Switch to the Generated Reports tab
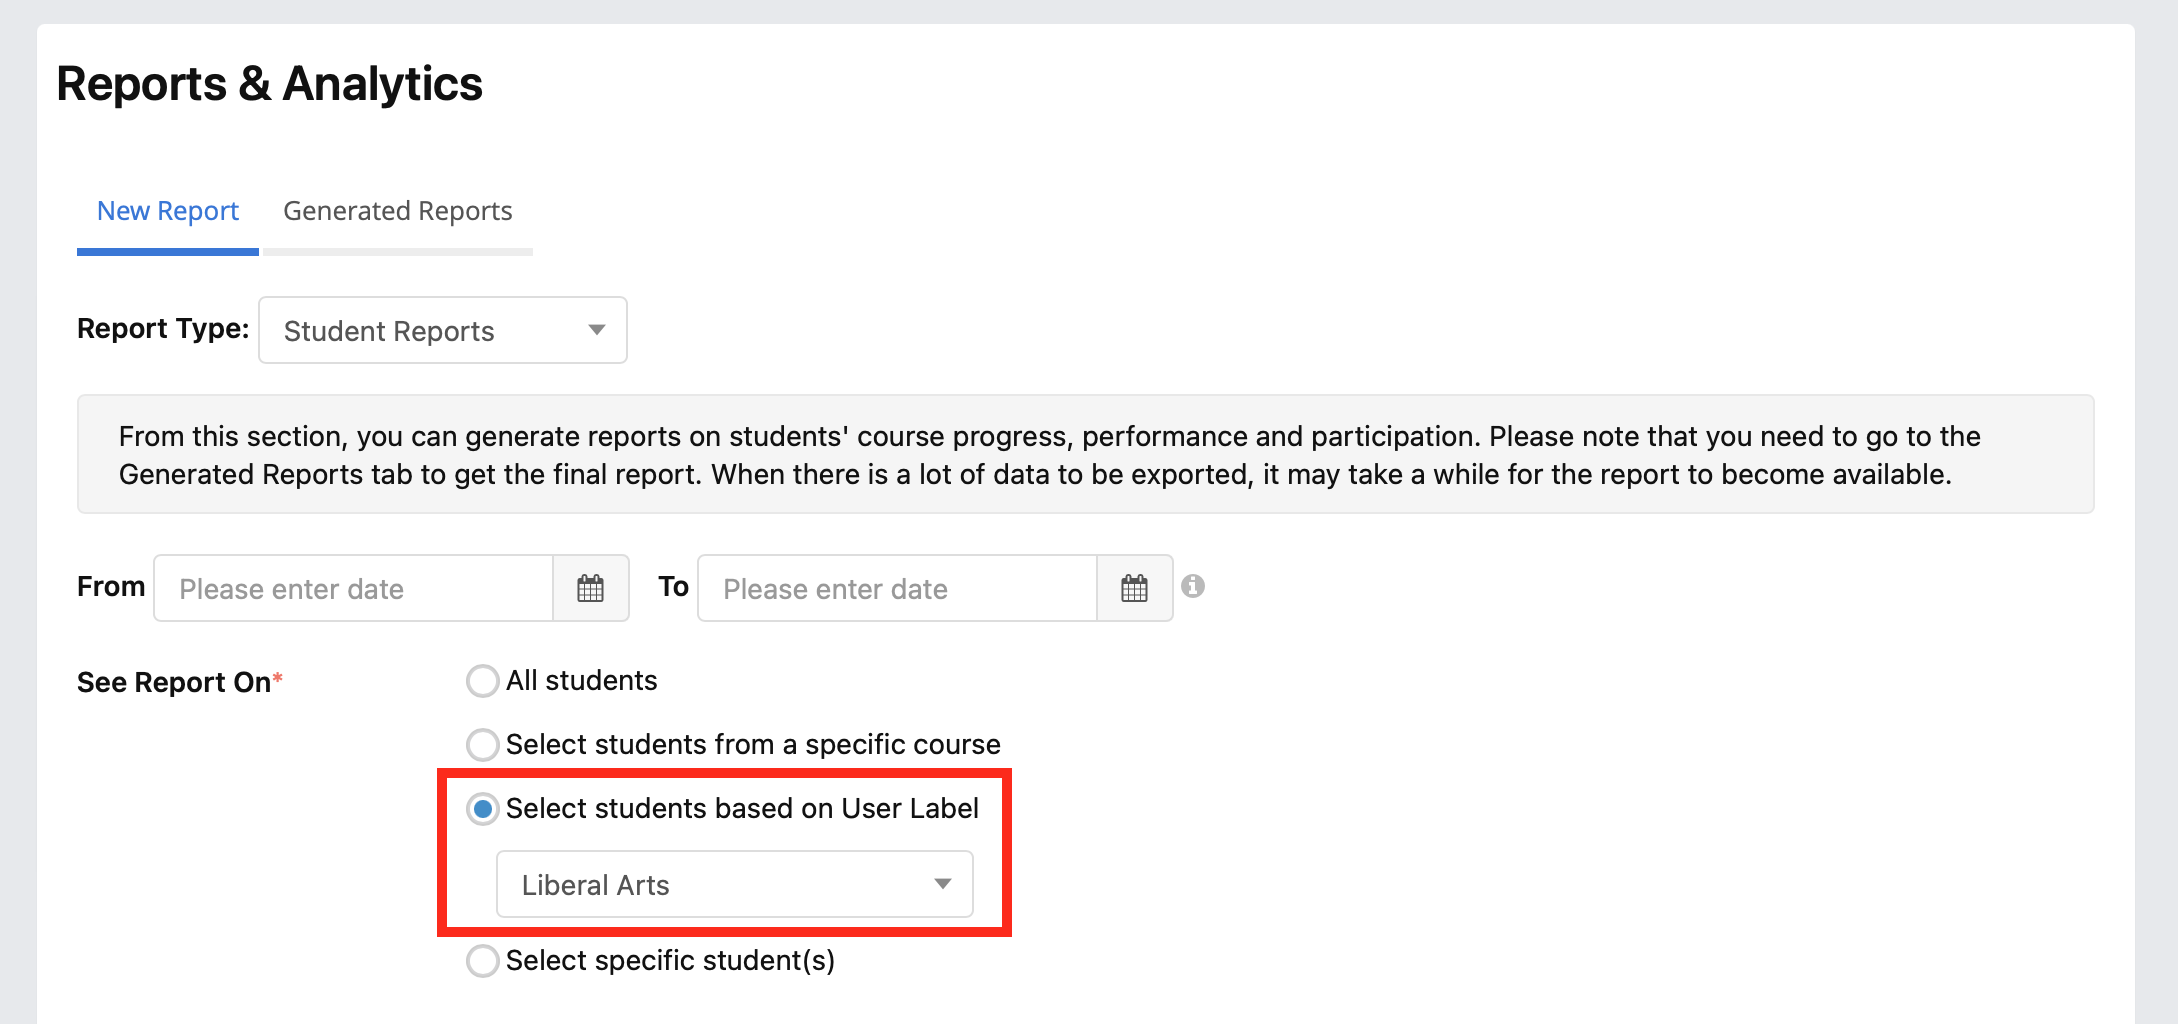This screenshot has width=2178, height=1024. click(398, 211)
